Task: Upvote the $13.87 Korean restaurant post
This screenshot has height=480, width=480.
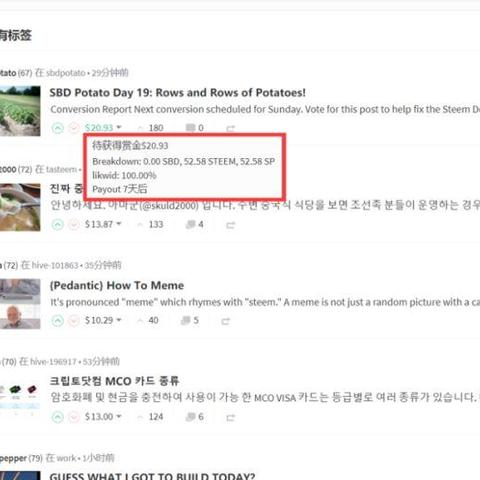Action: pyautogui.click(x=57, y=225)
